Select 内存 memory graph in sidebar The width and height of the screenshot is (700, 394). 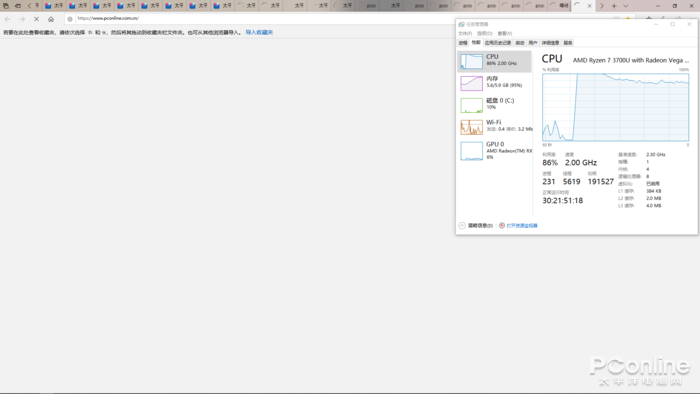pos(495,83)
